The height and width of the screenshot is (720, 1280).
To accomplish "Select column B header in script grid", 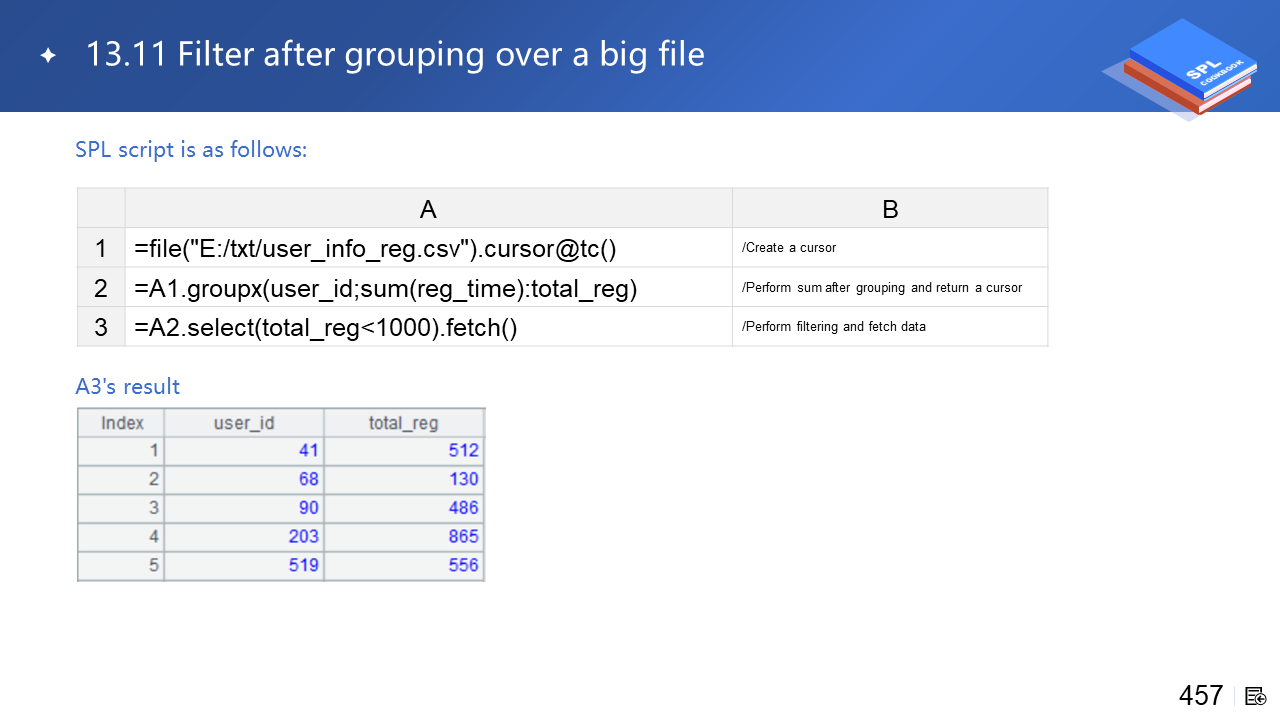I will [890, 209].
